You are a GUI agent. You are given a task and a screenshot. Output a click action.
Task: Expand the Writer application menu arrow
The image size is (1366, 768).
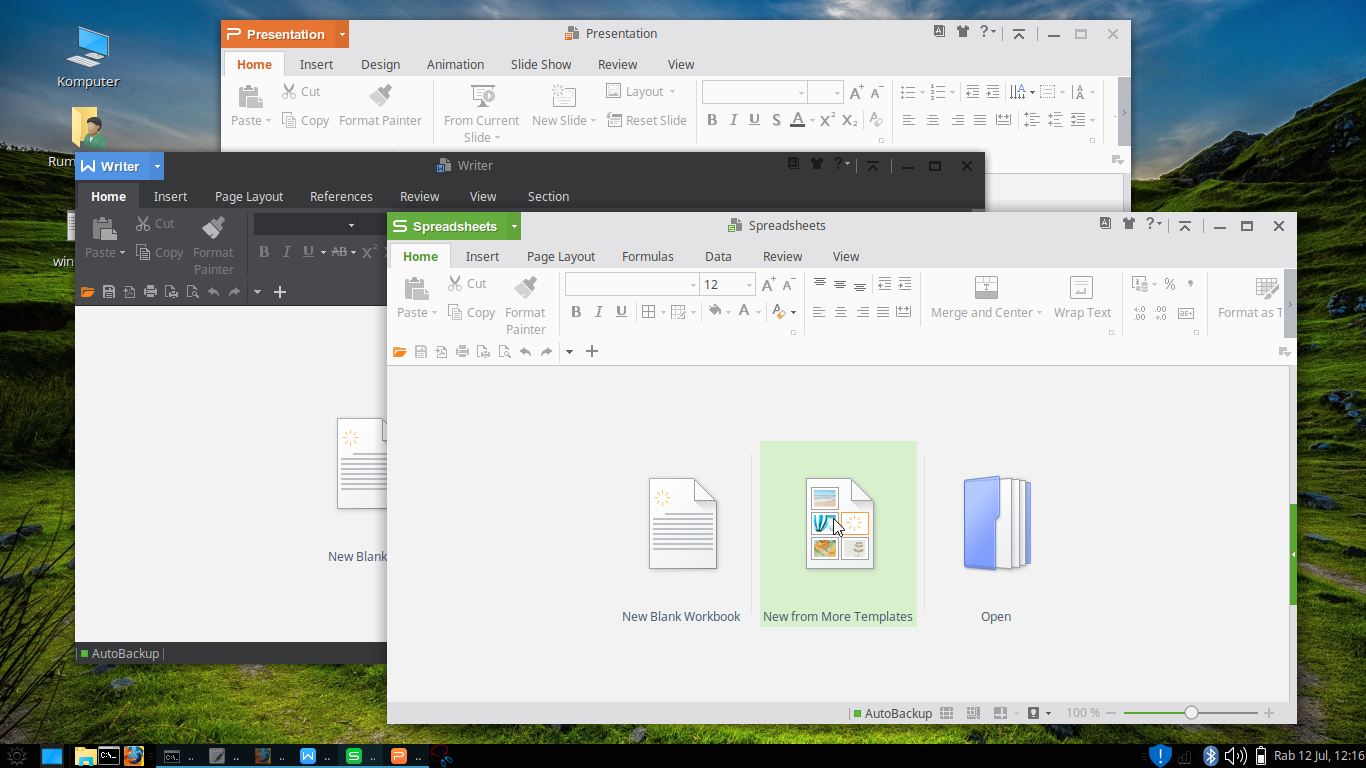(157, 166)
